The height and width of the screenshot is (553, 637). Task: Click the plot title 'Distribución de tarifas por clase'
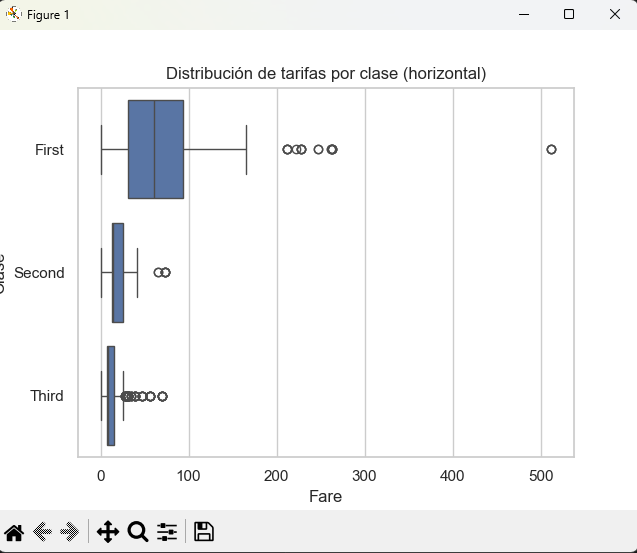click(x=326, y=74)
